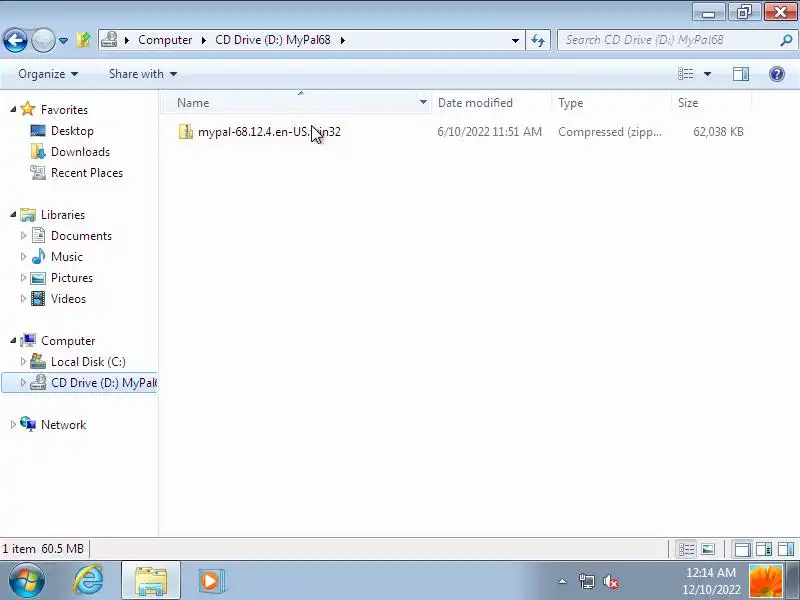Click the drive icon in address bar
This screenshot has height=600, width=800.
point(109,39)
